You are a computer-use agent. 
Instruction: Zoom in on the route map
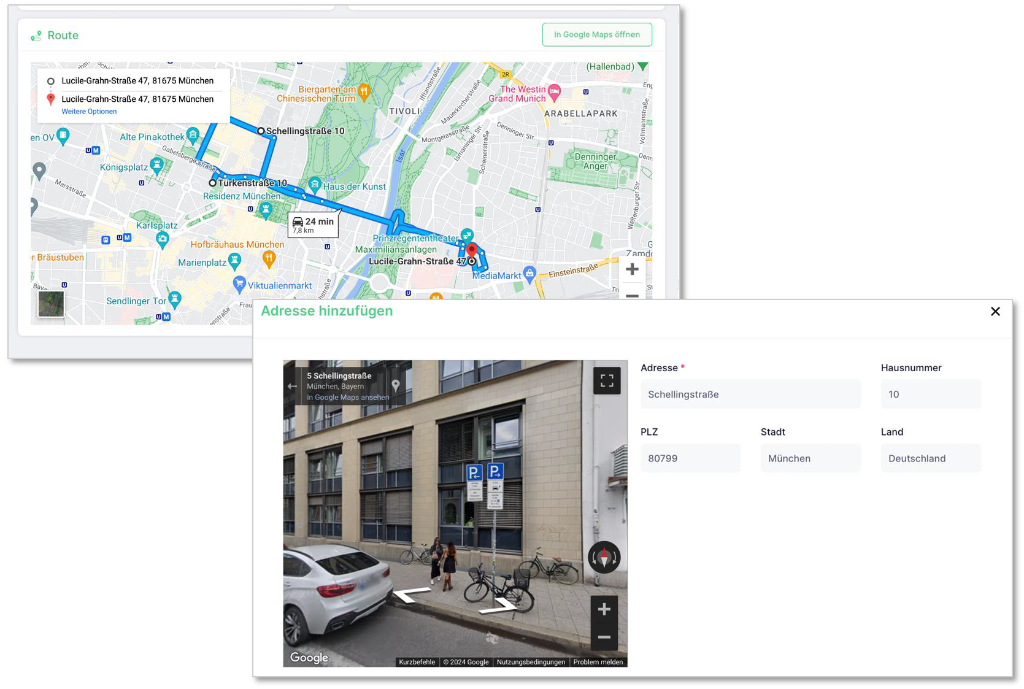pos(632,269)
